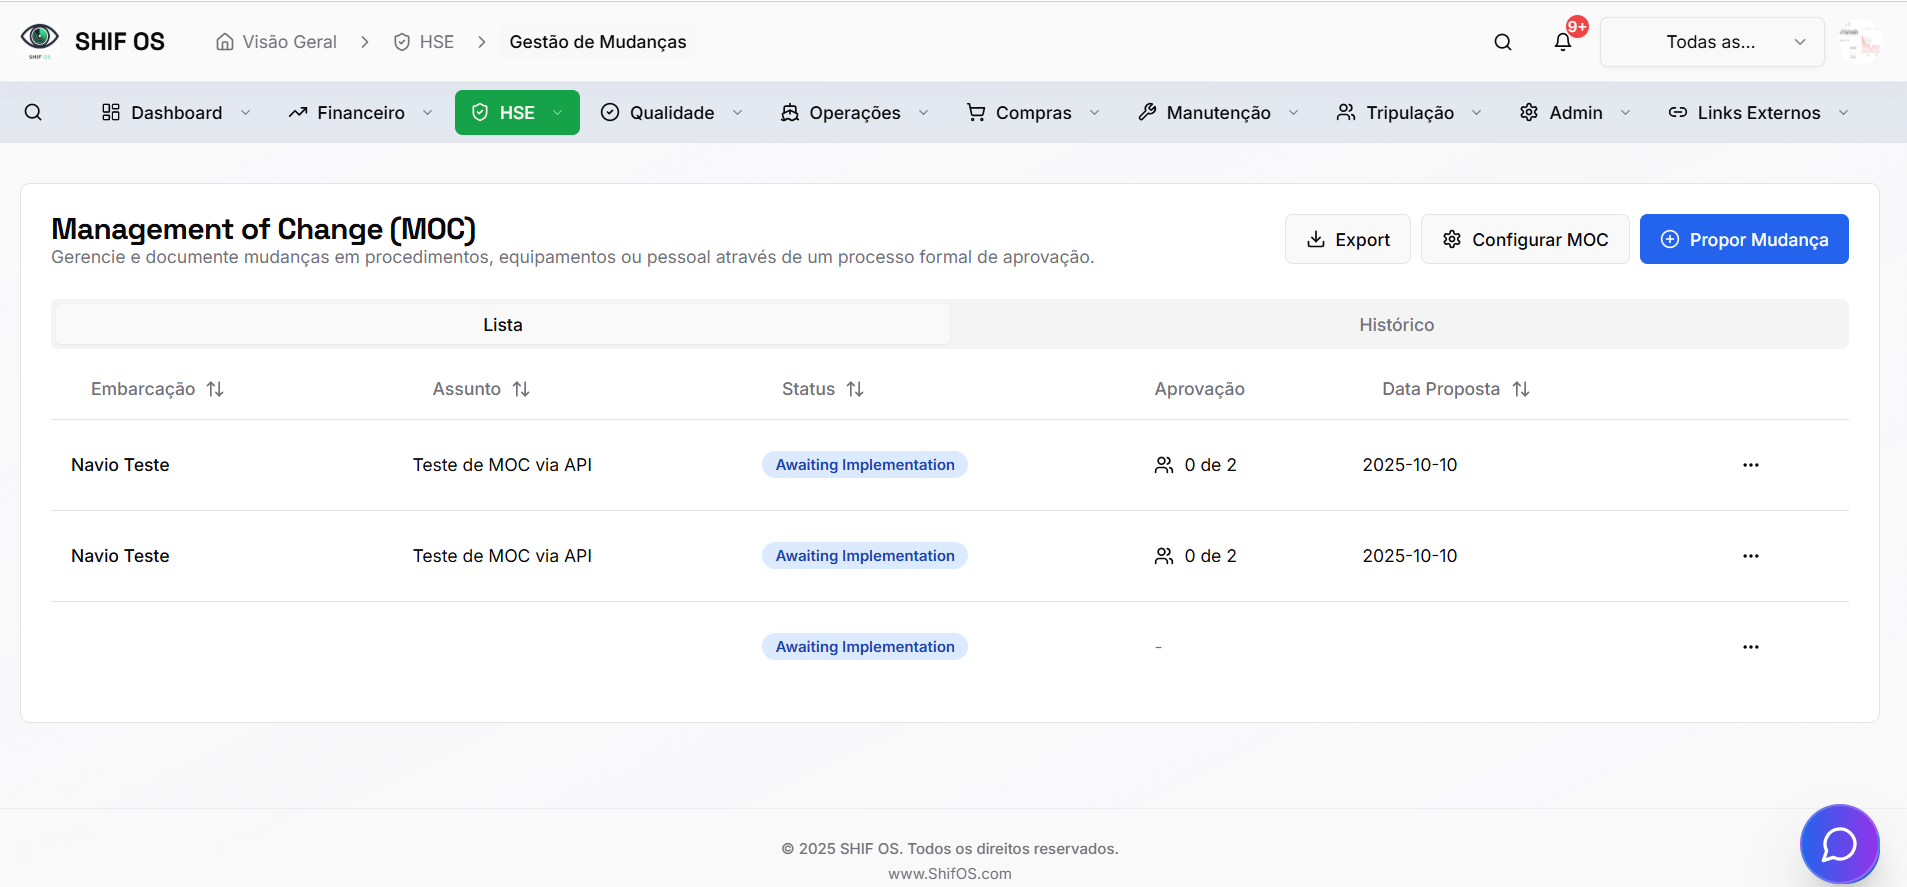
Task: Click the SHIF OS eye logo
Action: 40,40
